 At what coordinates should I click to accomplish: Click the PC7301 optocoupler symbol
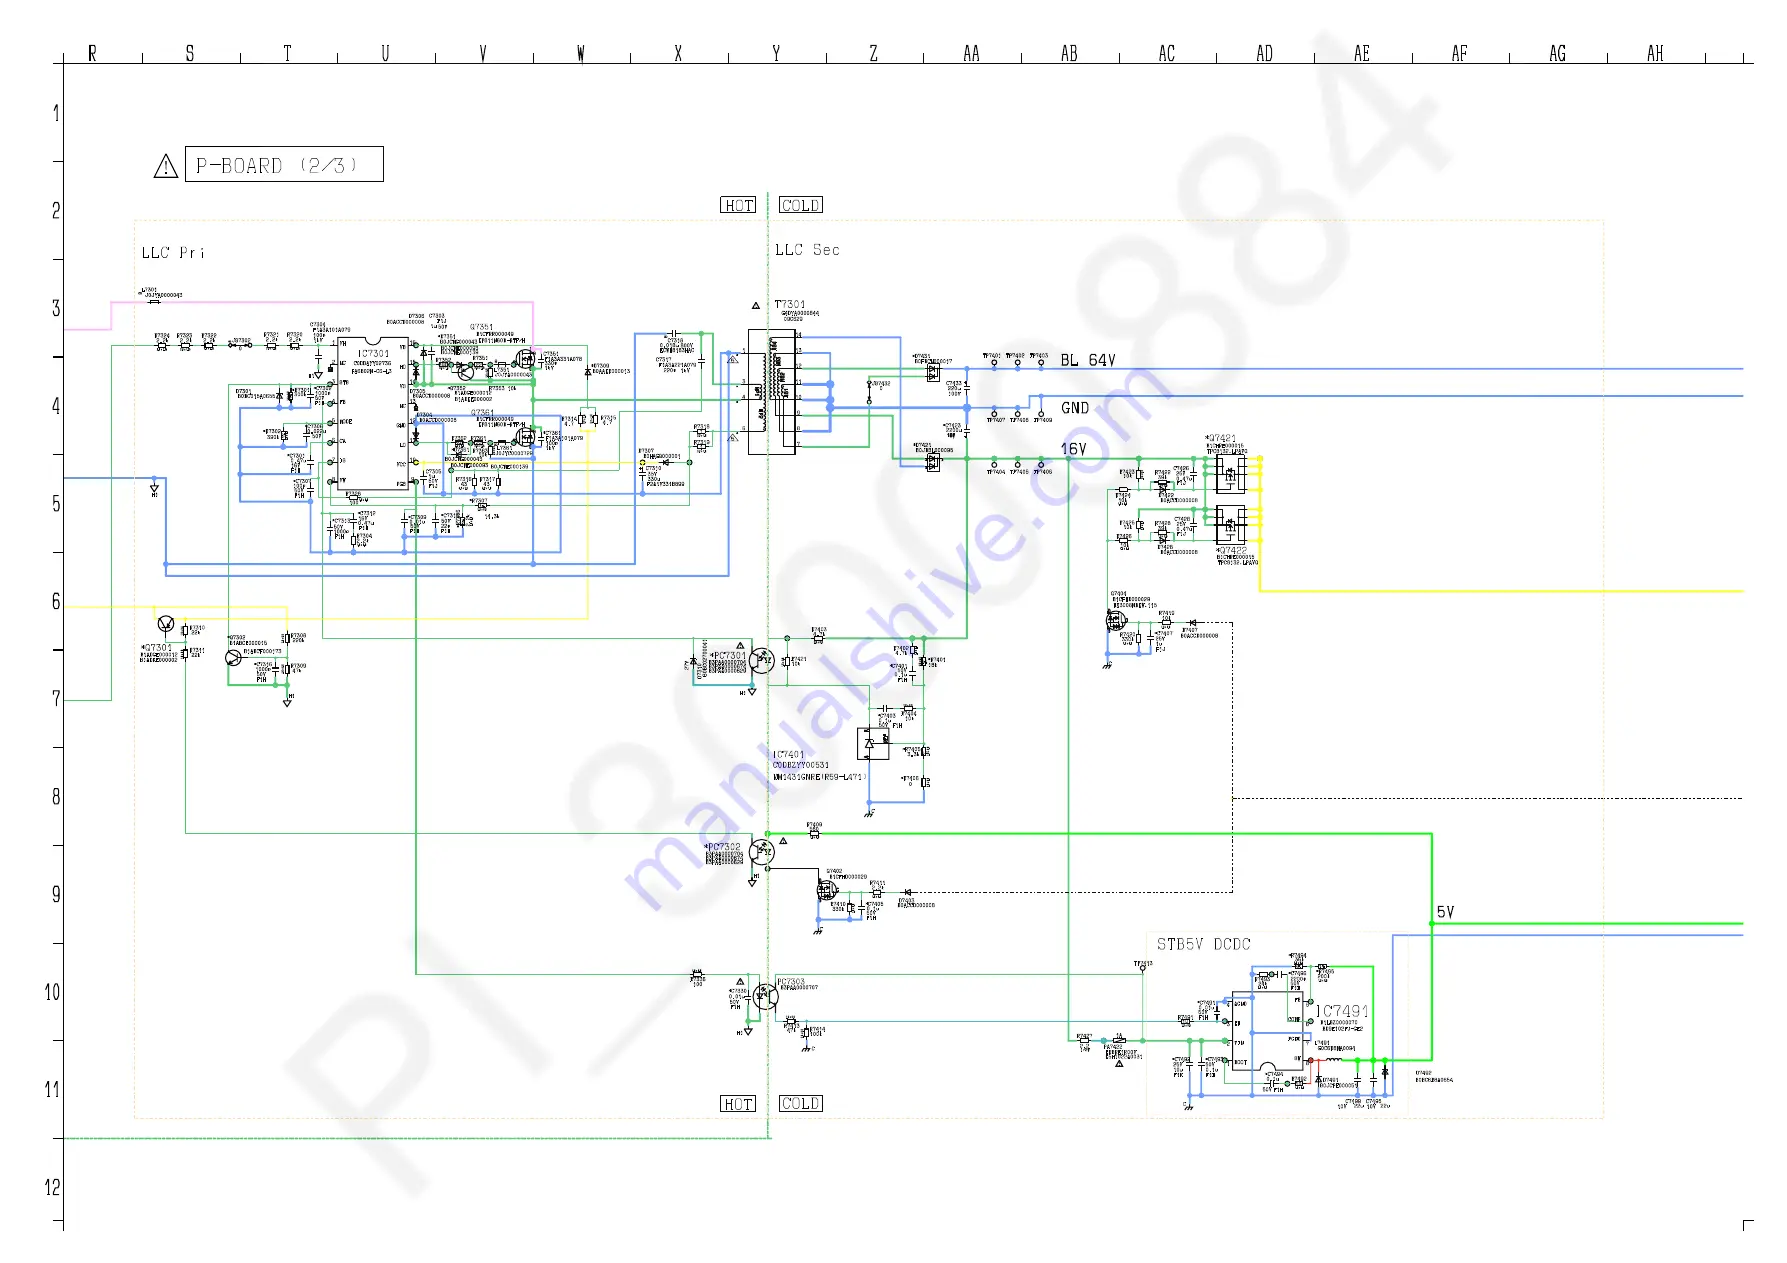[762, 660]
